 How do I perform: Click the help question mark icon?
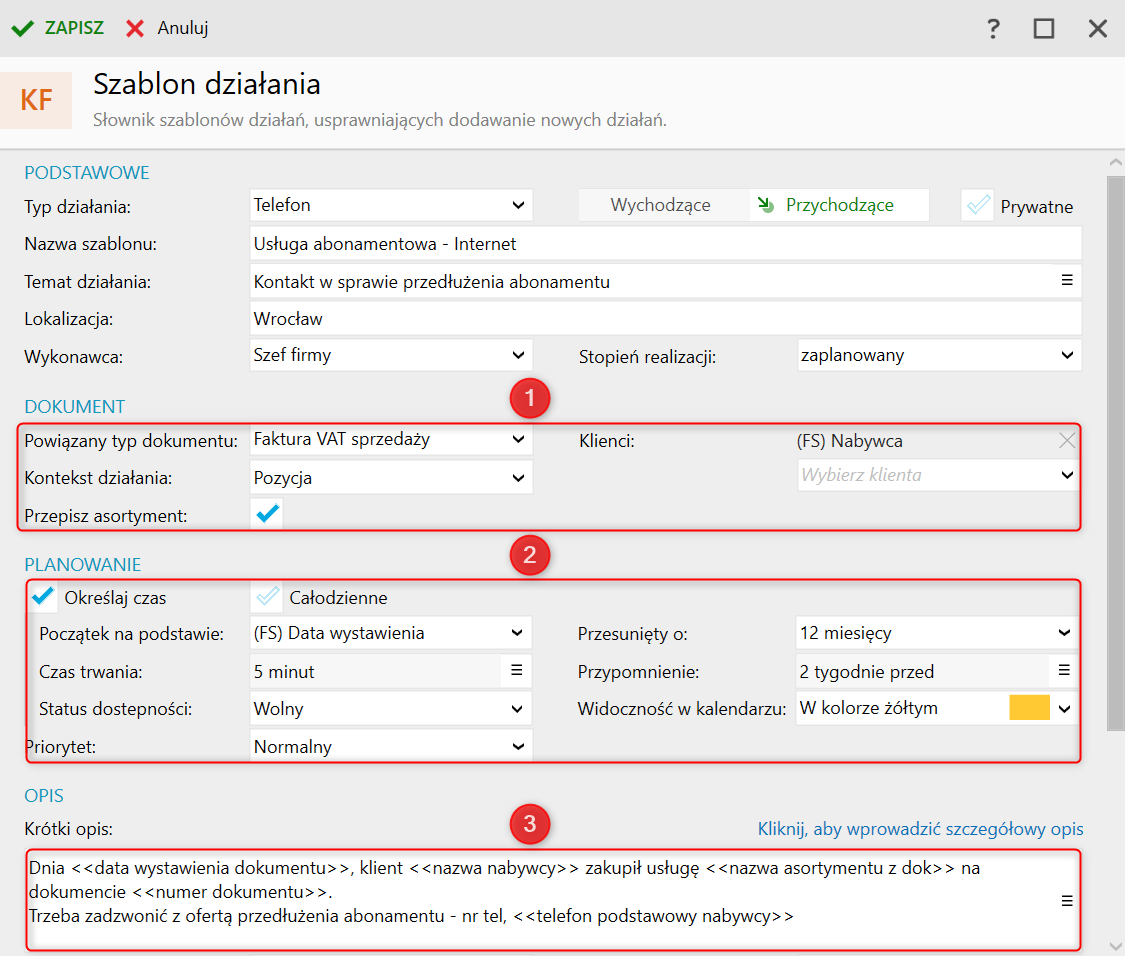click(x=993, y=28)
